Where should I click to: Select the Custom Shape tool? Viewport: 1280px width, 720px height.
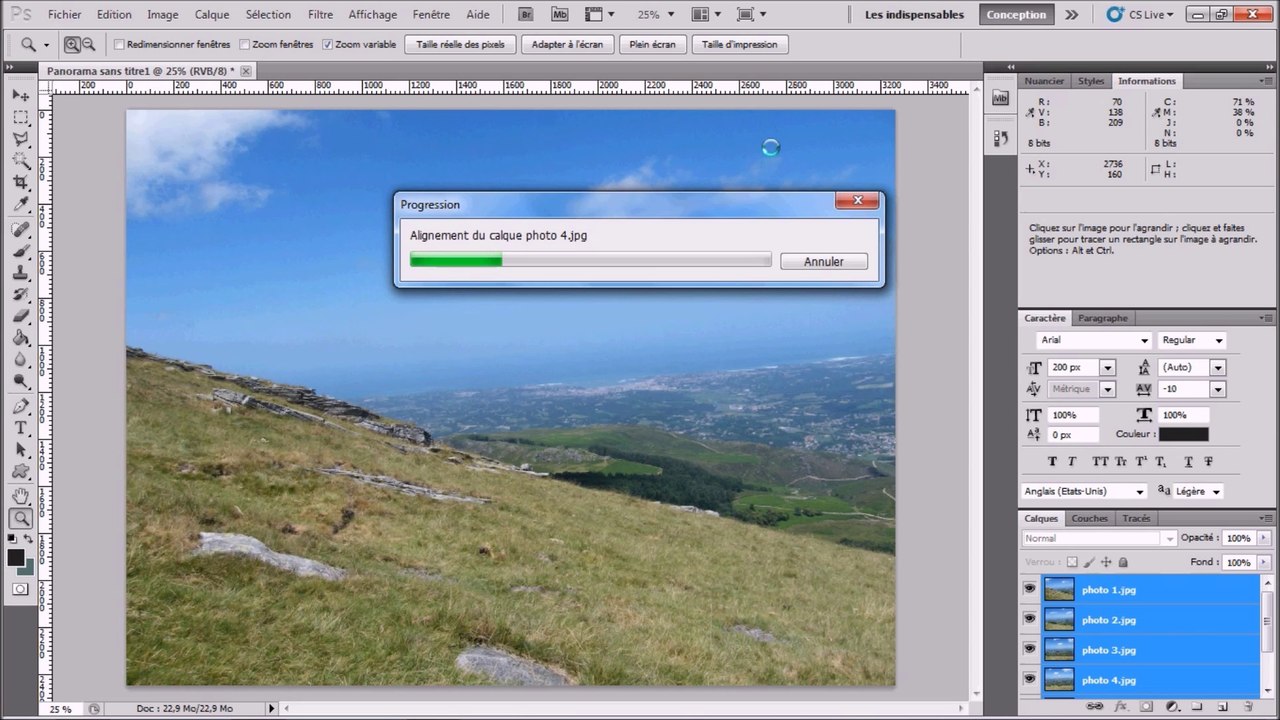[20, 471]
